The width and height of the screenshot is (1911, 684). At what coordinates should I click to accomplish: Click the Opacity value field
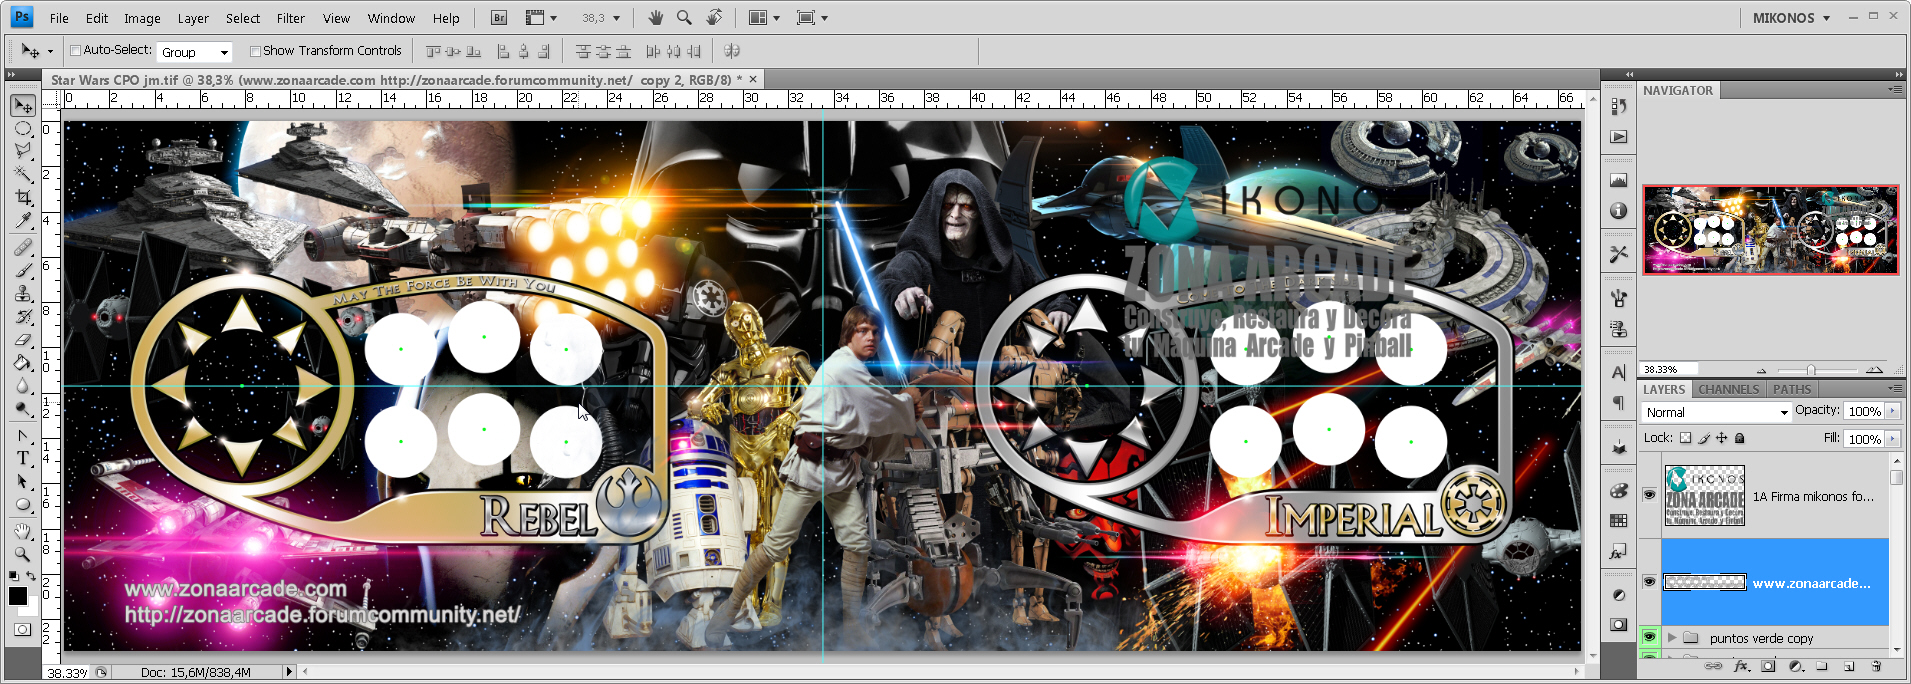[x=1864, y=411]
